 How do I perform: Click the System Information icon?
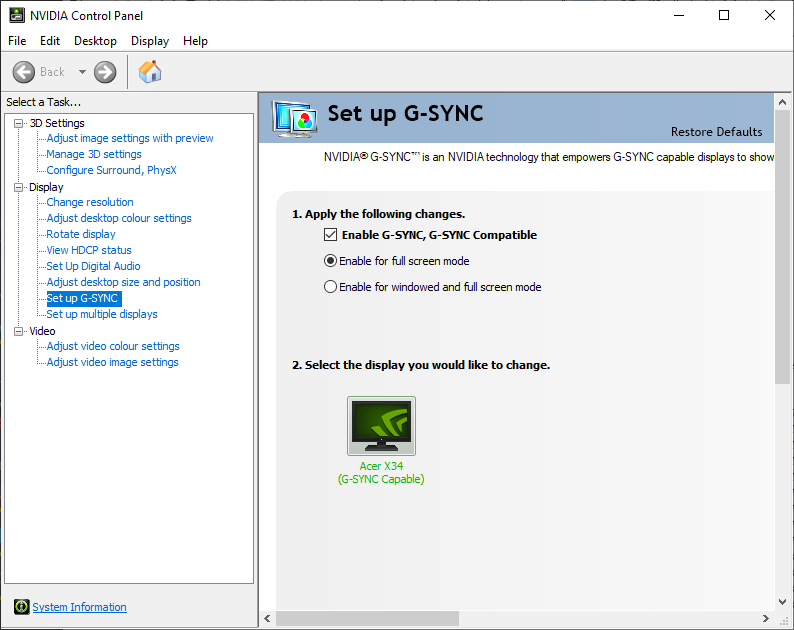tap(22, 607)
